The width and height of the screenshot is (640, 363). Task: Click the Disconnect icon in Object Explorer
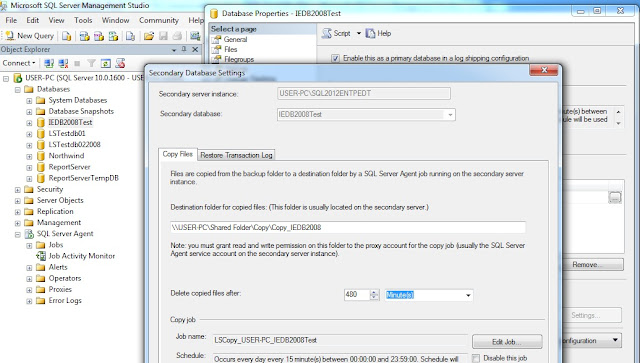pos(63,63)
